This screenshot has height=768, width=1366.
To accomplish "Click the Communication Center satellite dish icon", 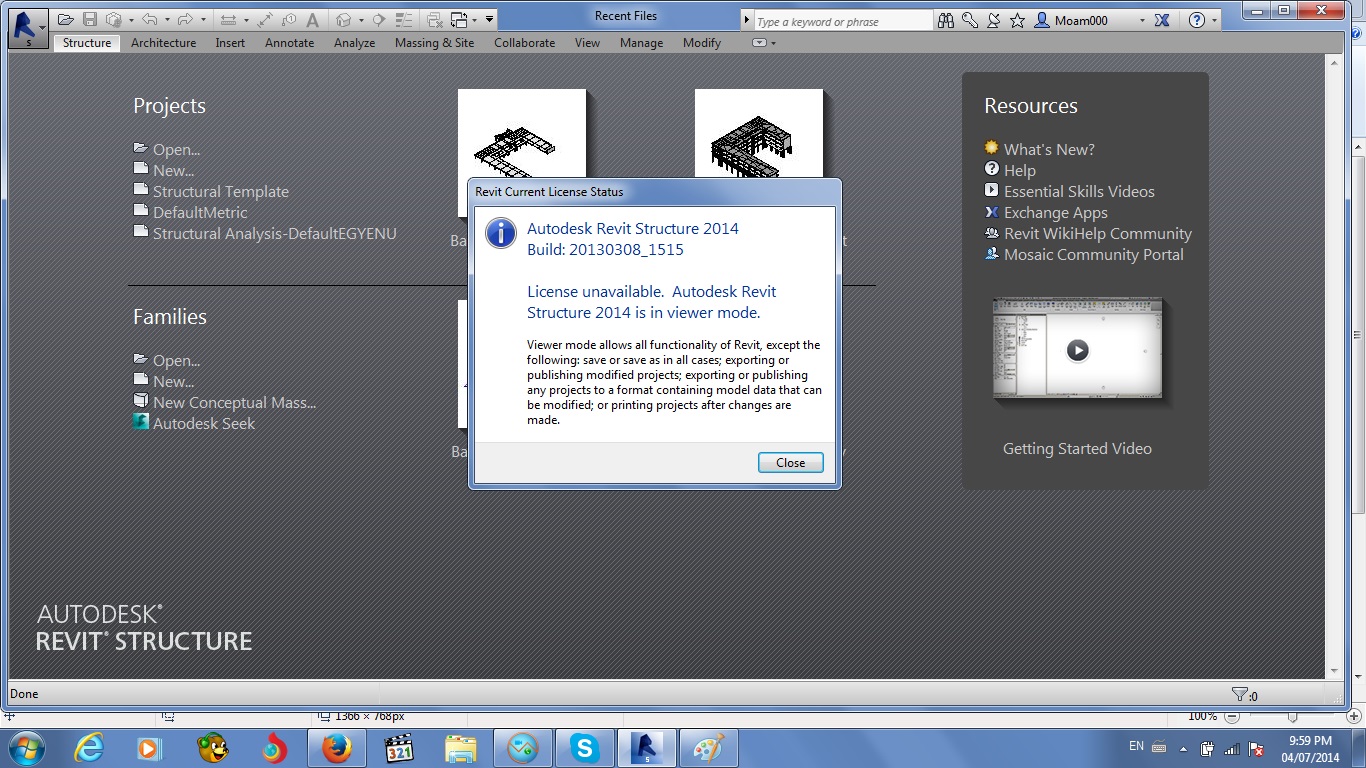I will [994, 20].
